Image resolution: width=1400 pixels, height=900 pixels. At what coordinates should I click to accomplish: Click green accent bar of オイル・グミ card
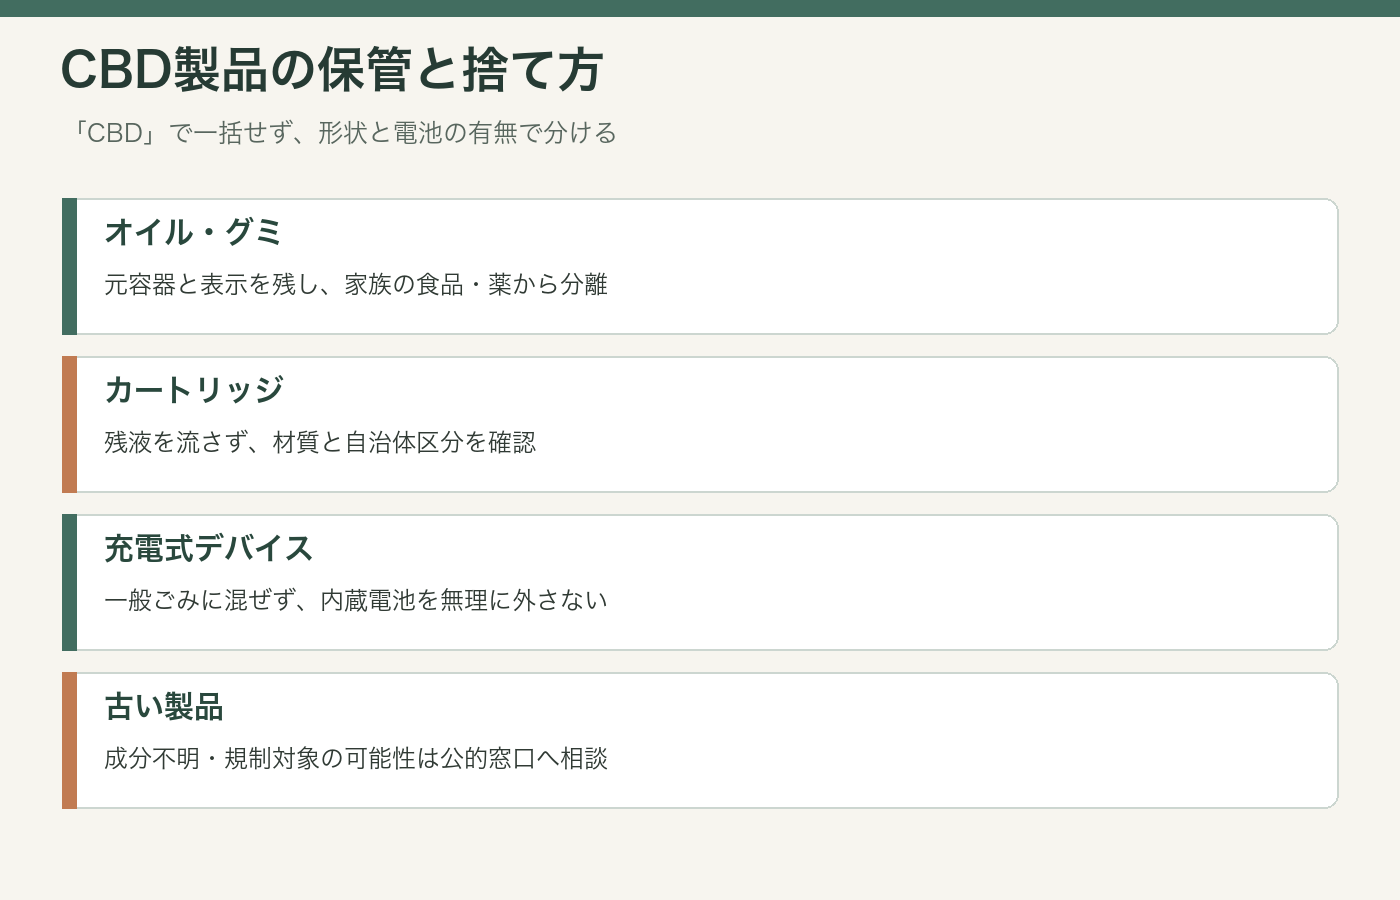tap(69, 266)
